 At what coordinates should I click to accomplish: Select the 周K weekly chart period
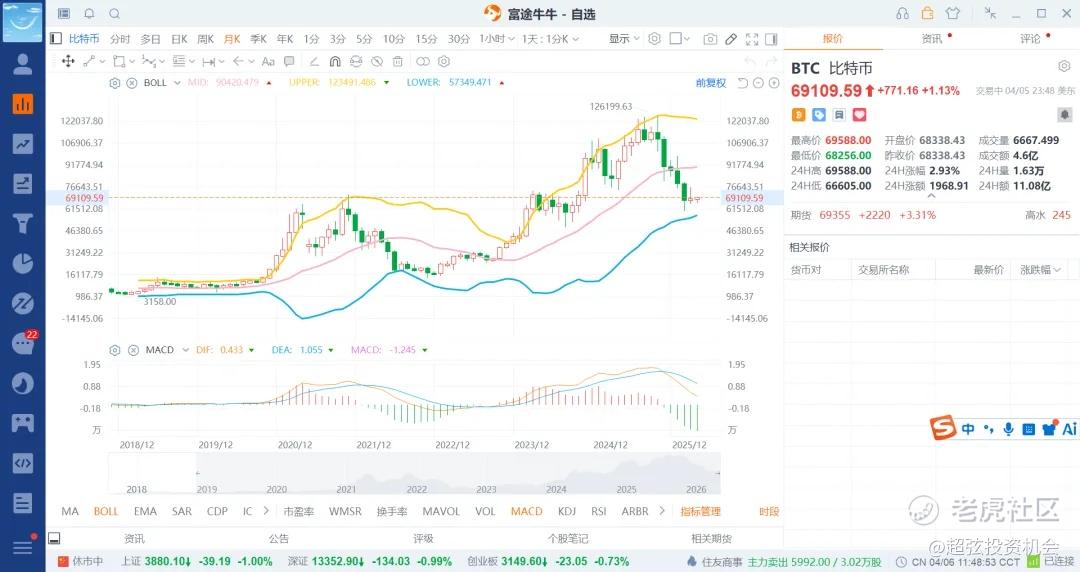(205, 39)
